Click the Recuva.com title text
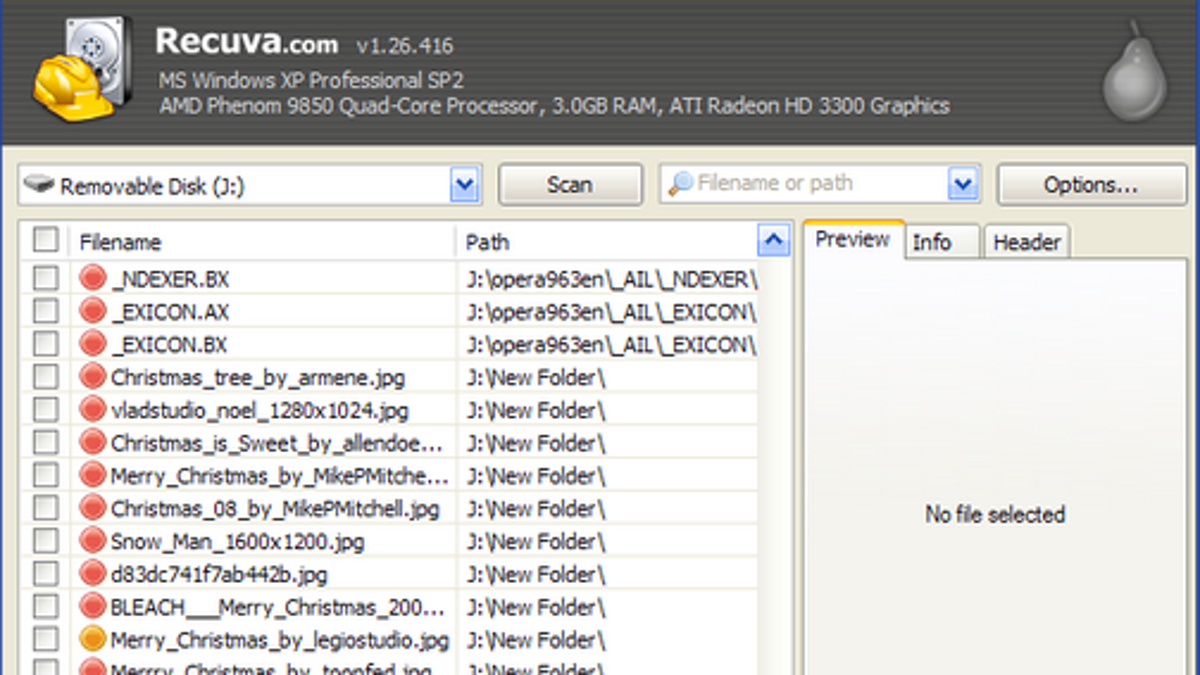 (x=247, y=42)
